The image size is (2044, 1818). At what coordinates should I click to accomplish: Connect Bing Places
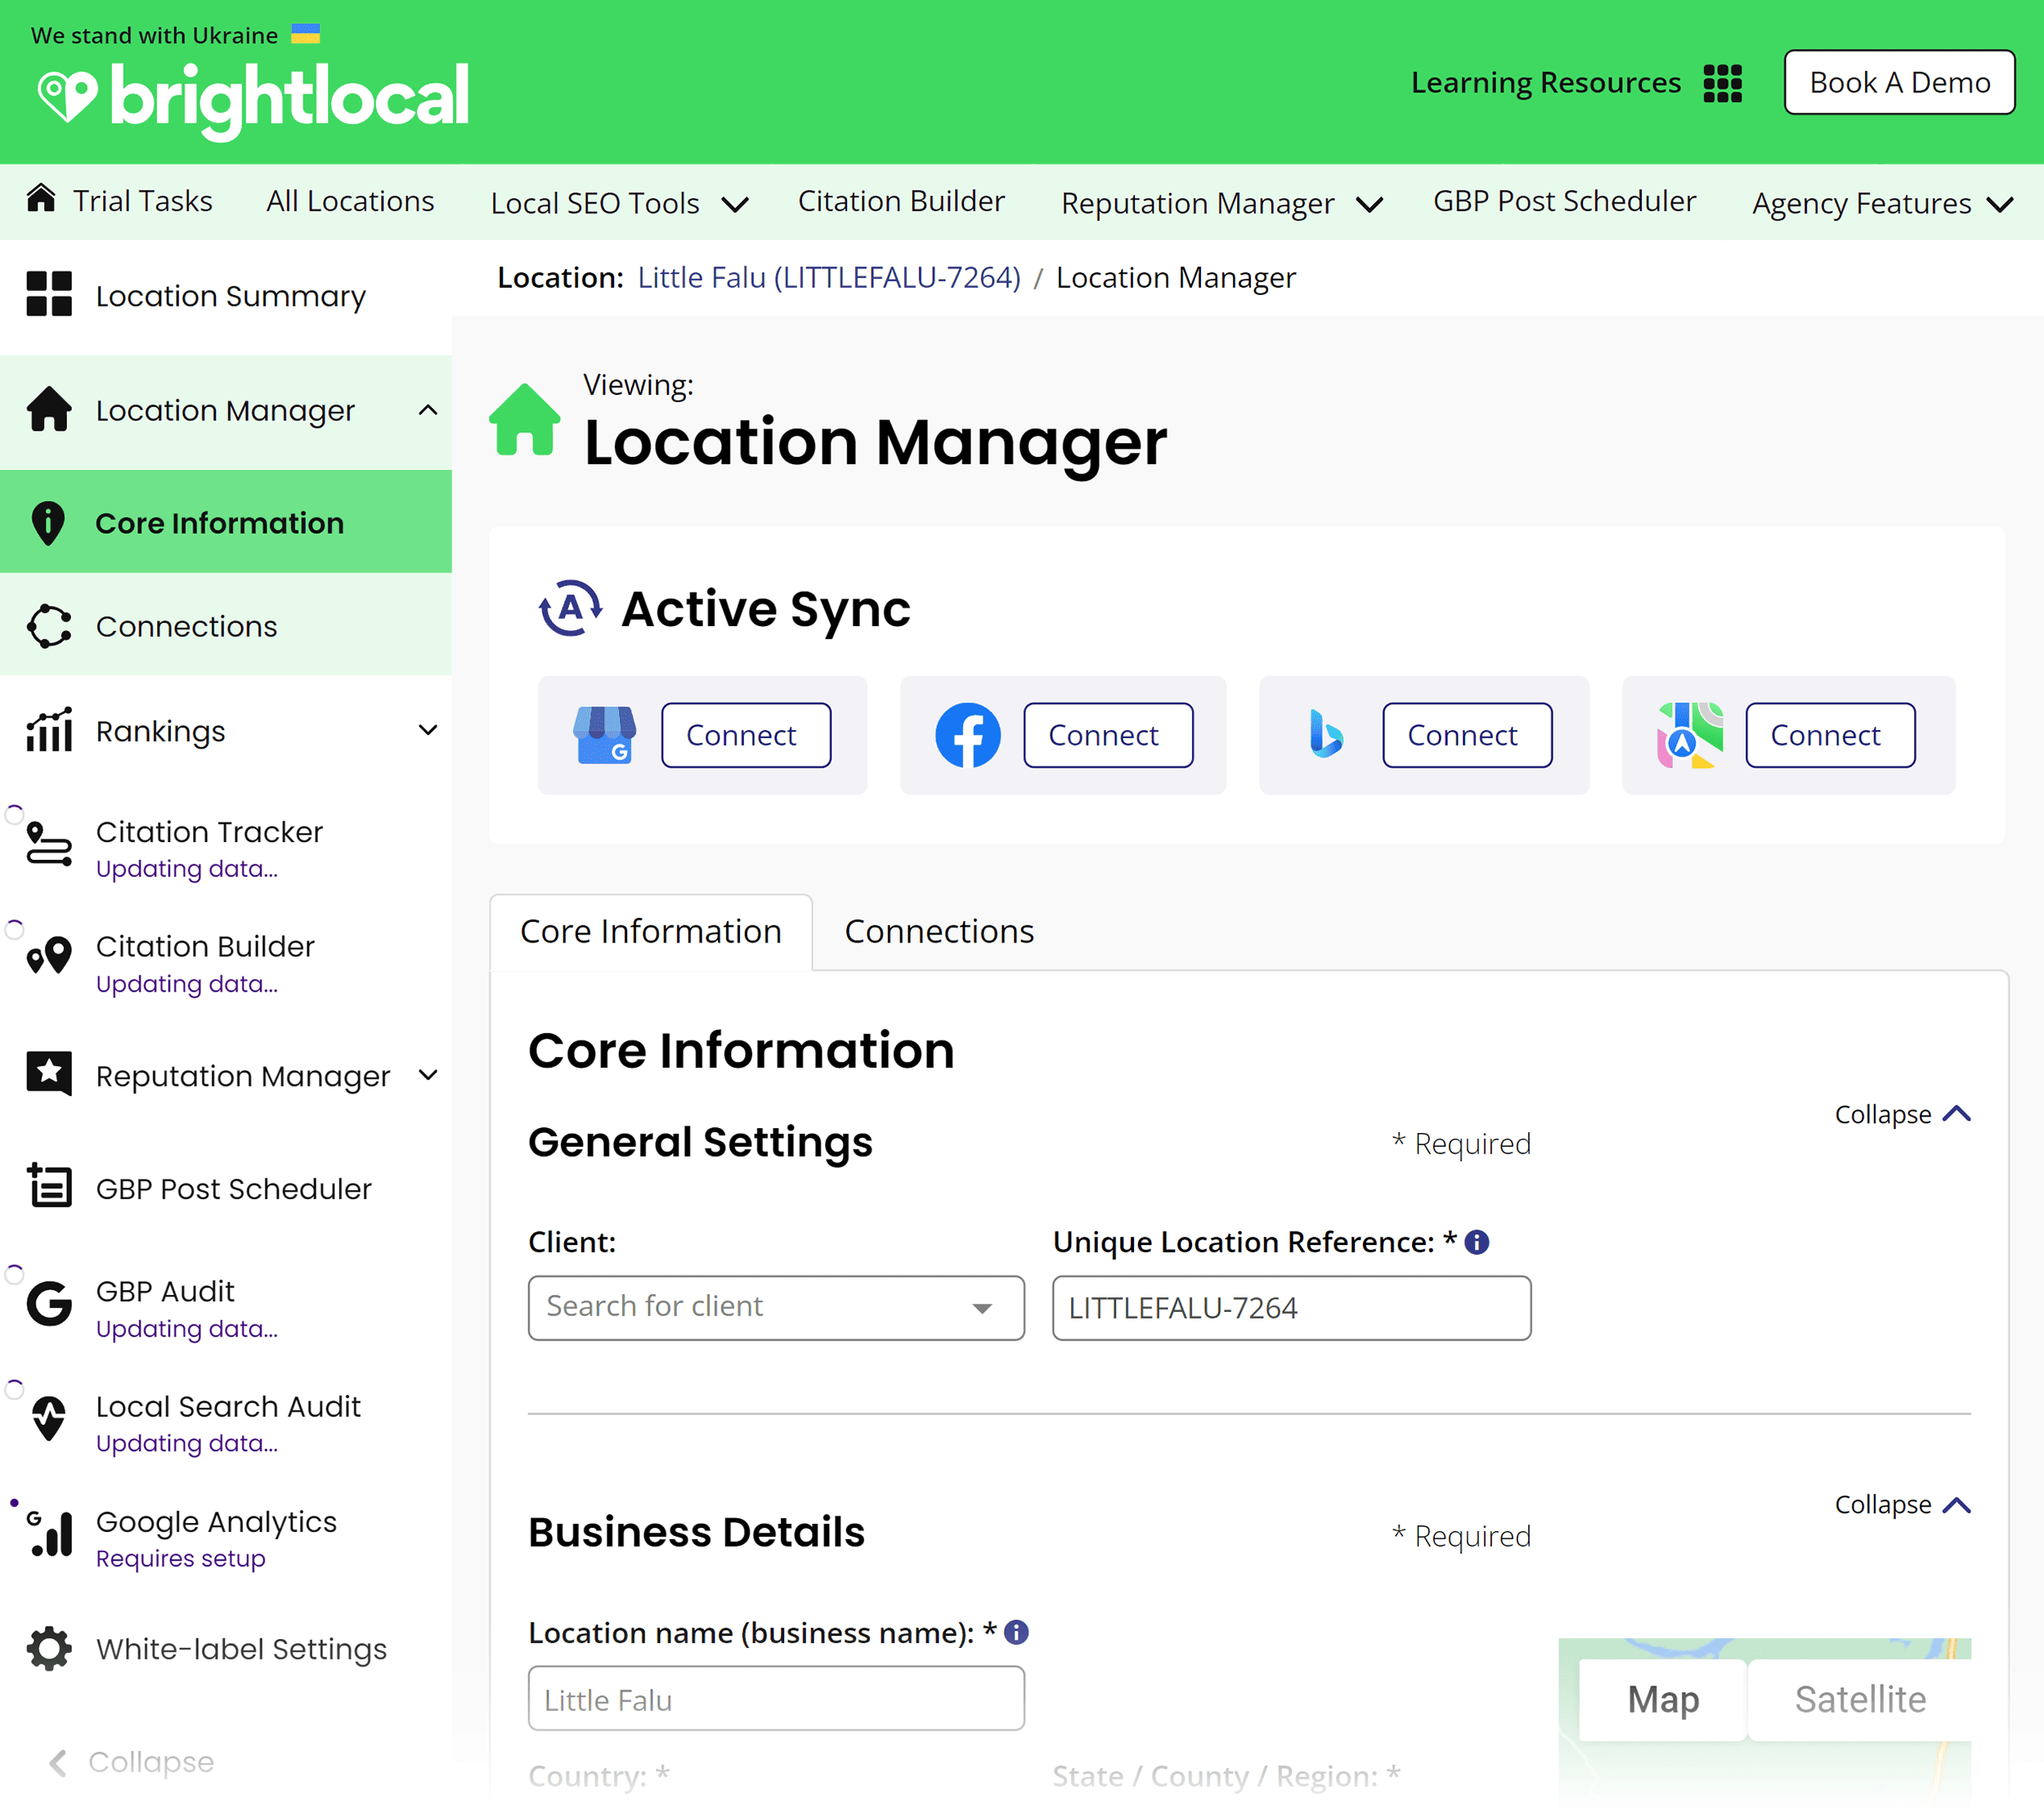(1467, 735)
